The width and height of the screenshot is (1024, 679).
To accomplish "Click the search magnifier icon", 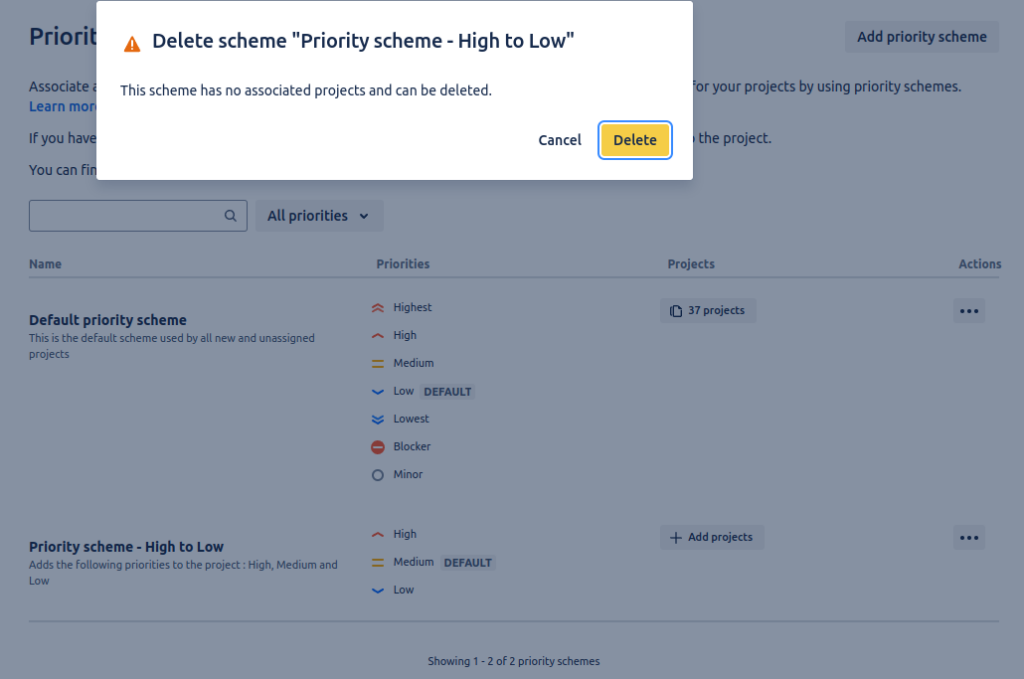I will point(230,215).
